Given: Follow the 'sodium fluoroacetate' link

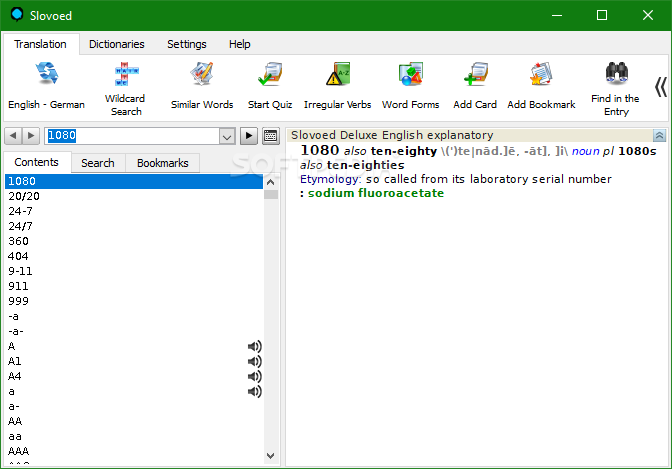Looking at the screenshot, I should pyautogui.click(x=376, y=193).
